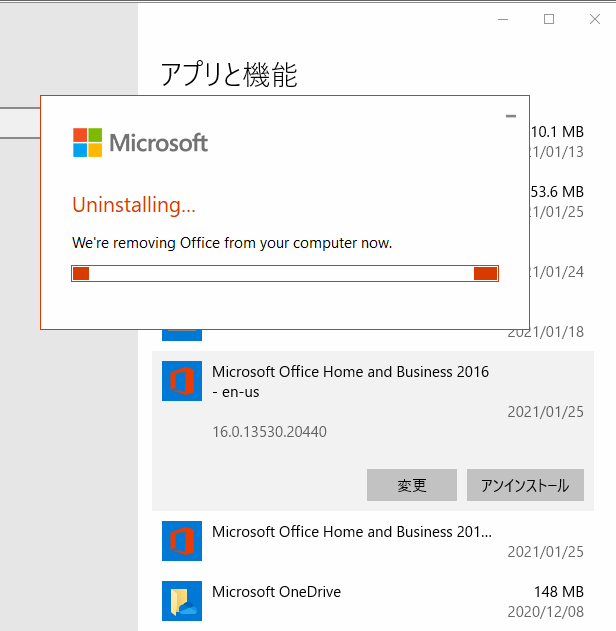Click the Office icon beside the en-us entry

(x=182, y=381)
